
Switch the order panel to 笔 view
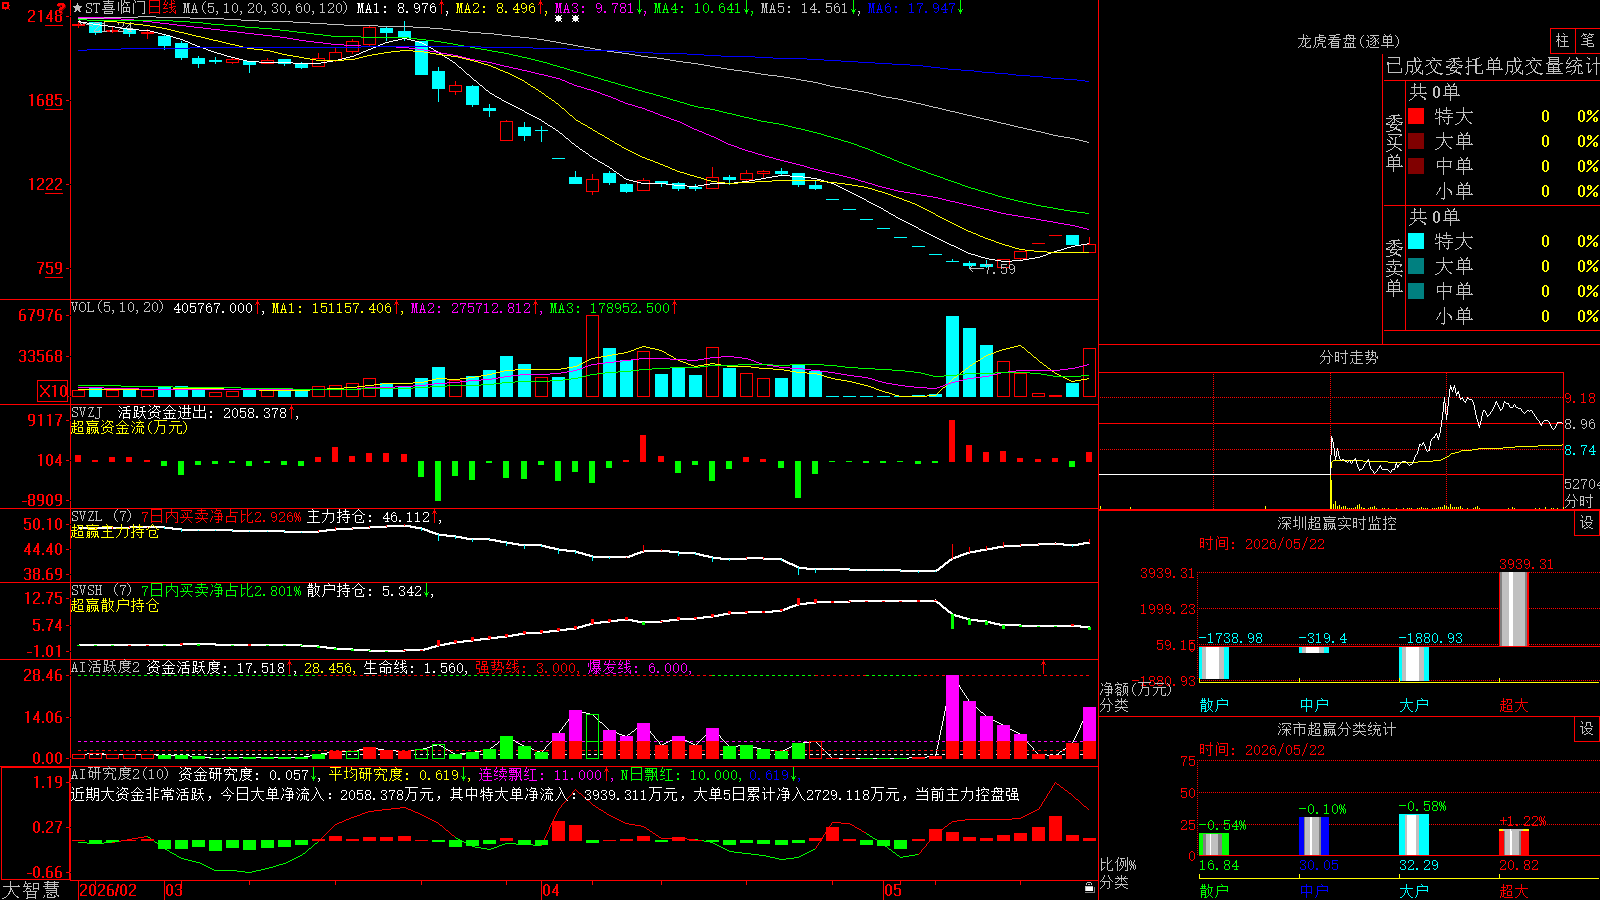[1588, 40]
